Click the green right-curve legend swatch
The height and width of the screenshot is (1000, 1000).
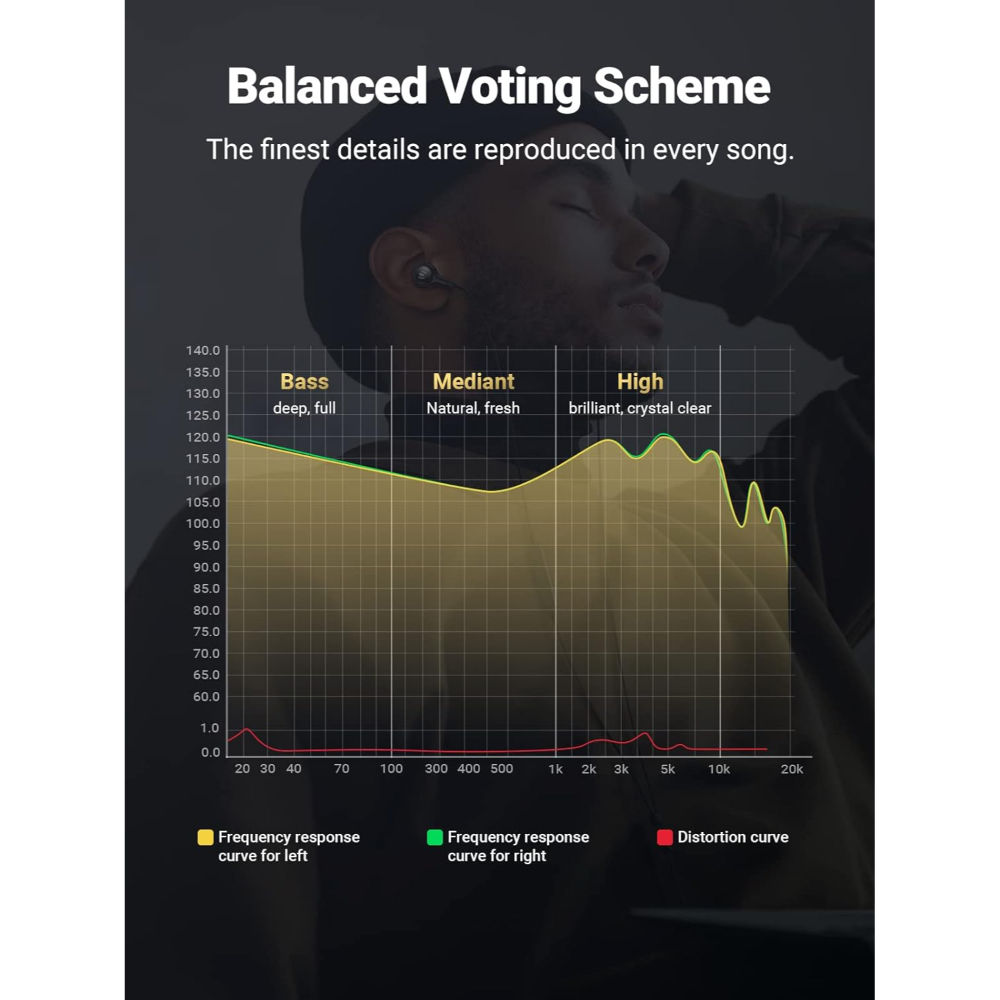coord(434,837)
